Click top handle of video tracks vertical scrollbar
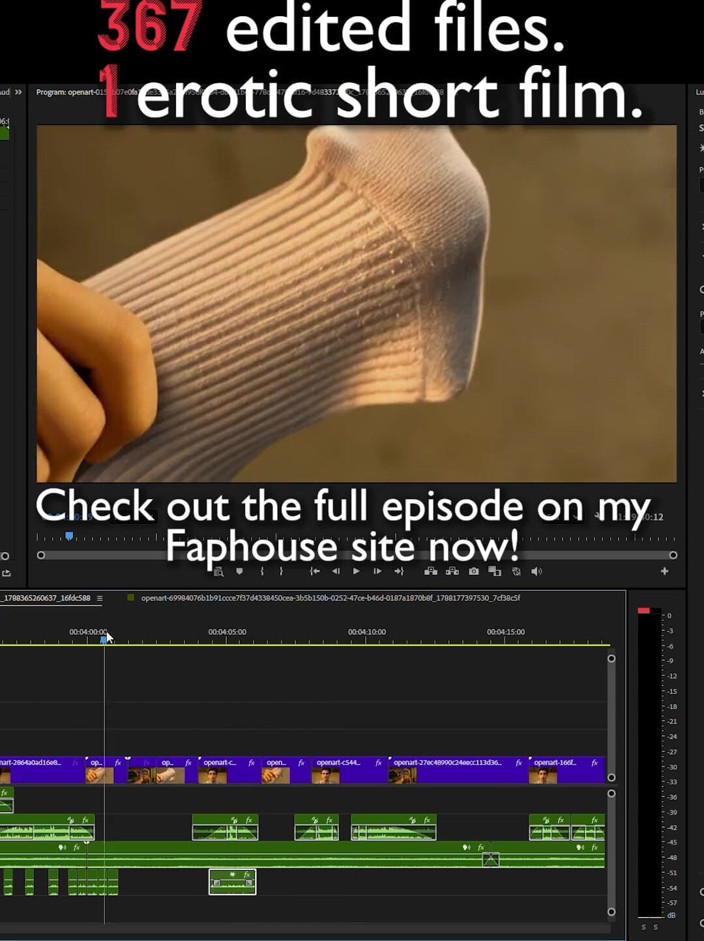 tap(611, 658)
